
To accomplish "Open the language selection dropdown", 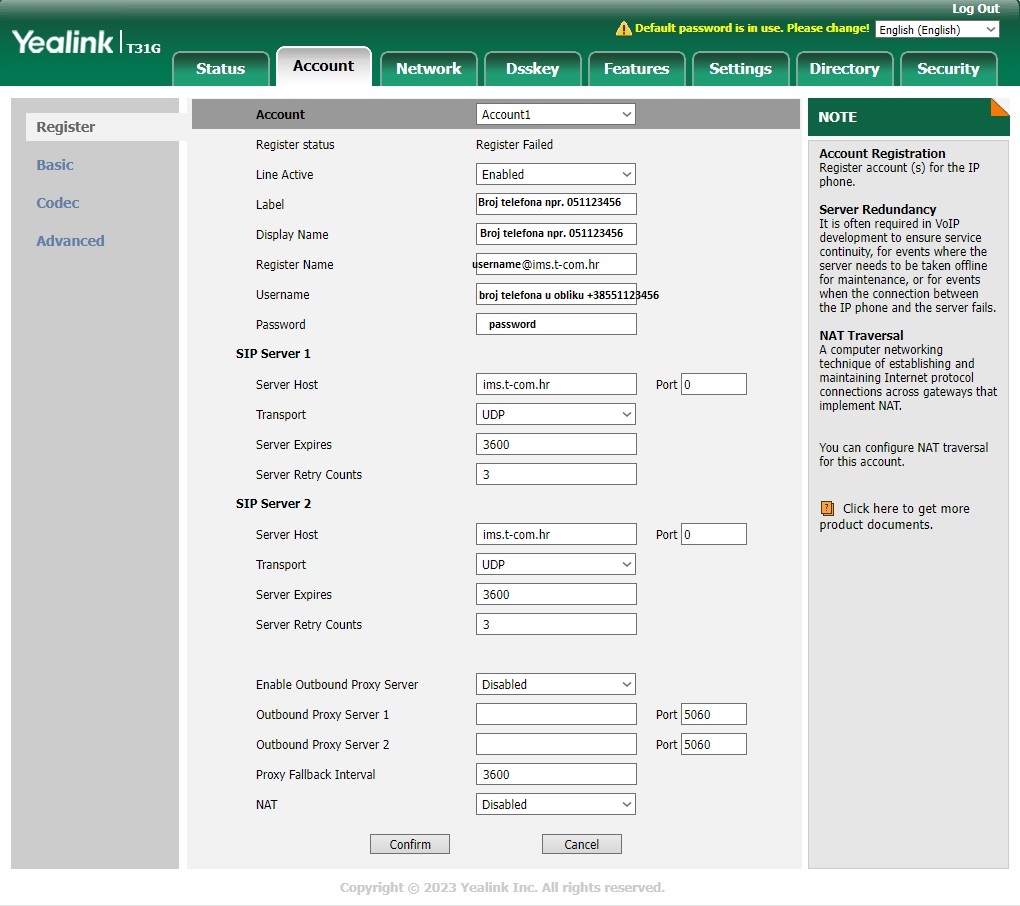I will click(x=937, y=30).
